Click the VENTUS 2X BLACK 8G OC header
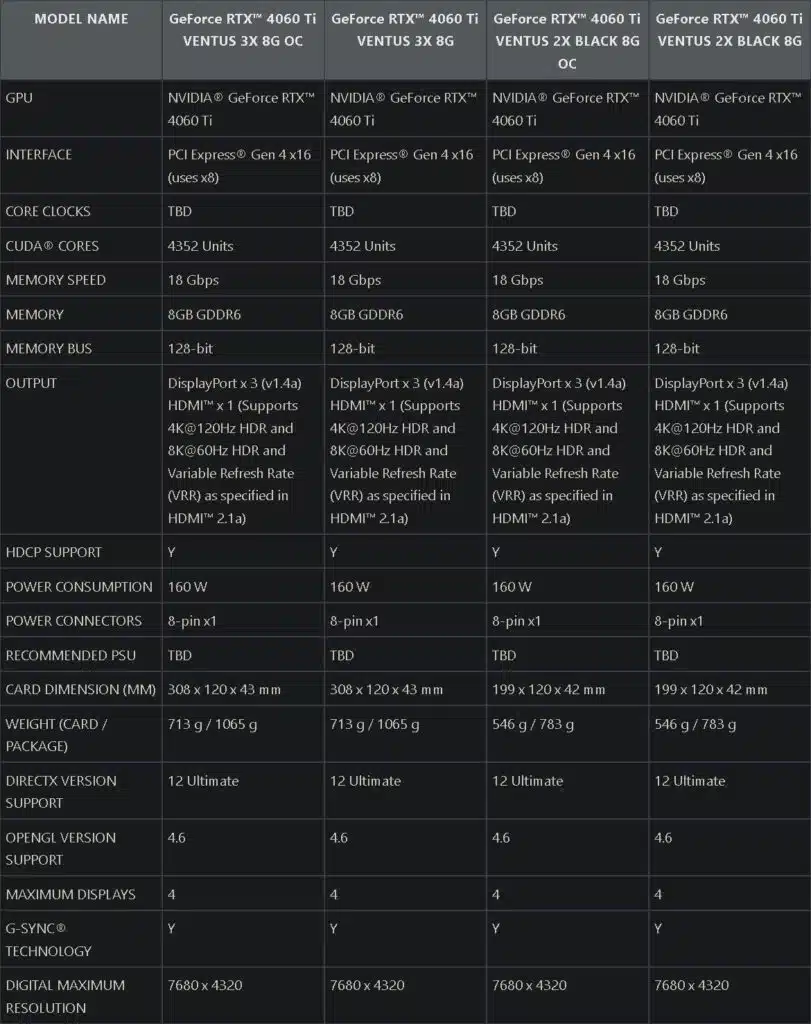The image size is (811, 1024). click(x=567, y=41)
